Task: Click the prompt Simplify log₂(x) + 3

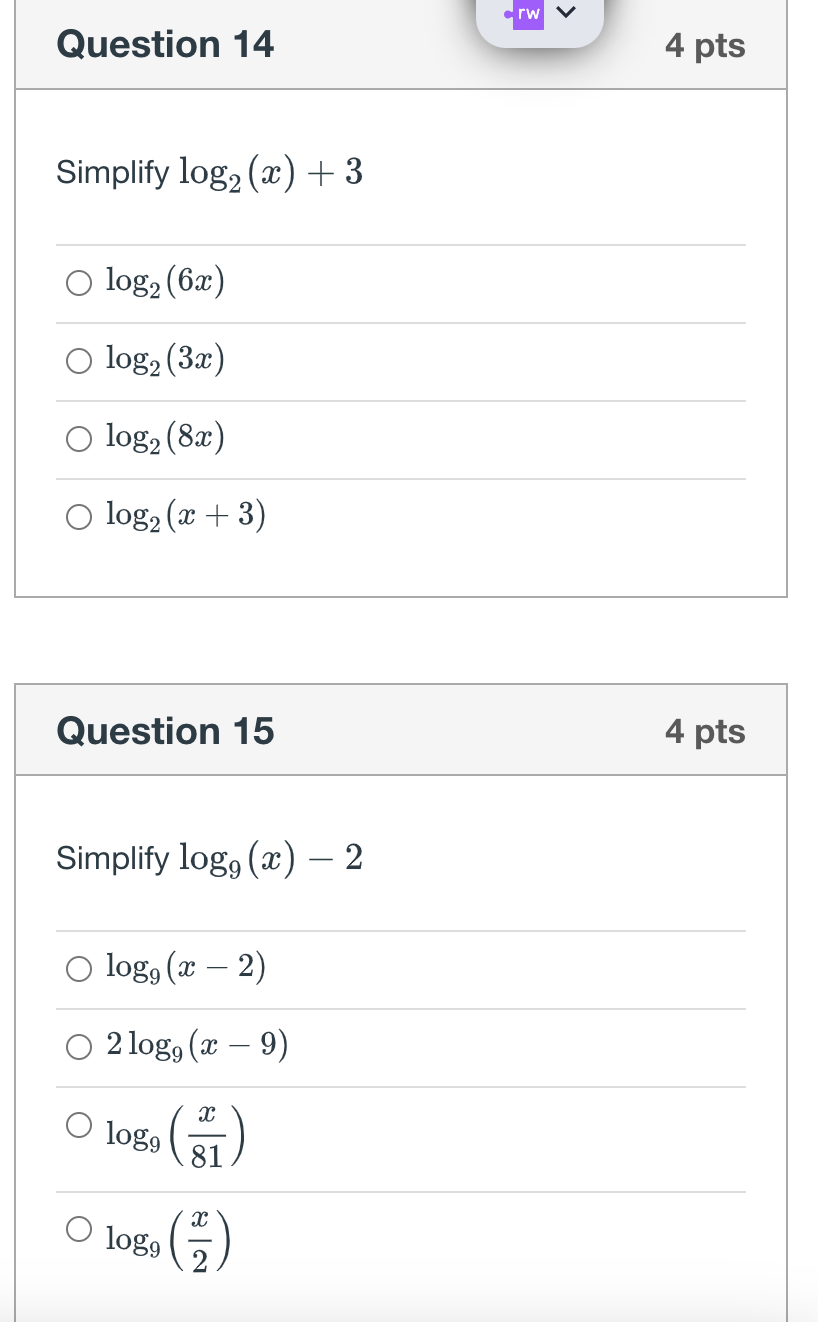Action: click(x=209, y=171)
